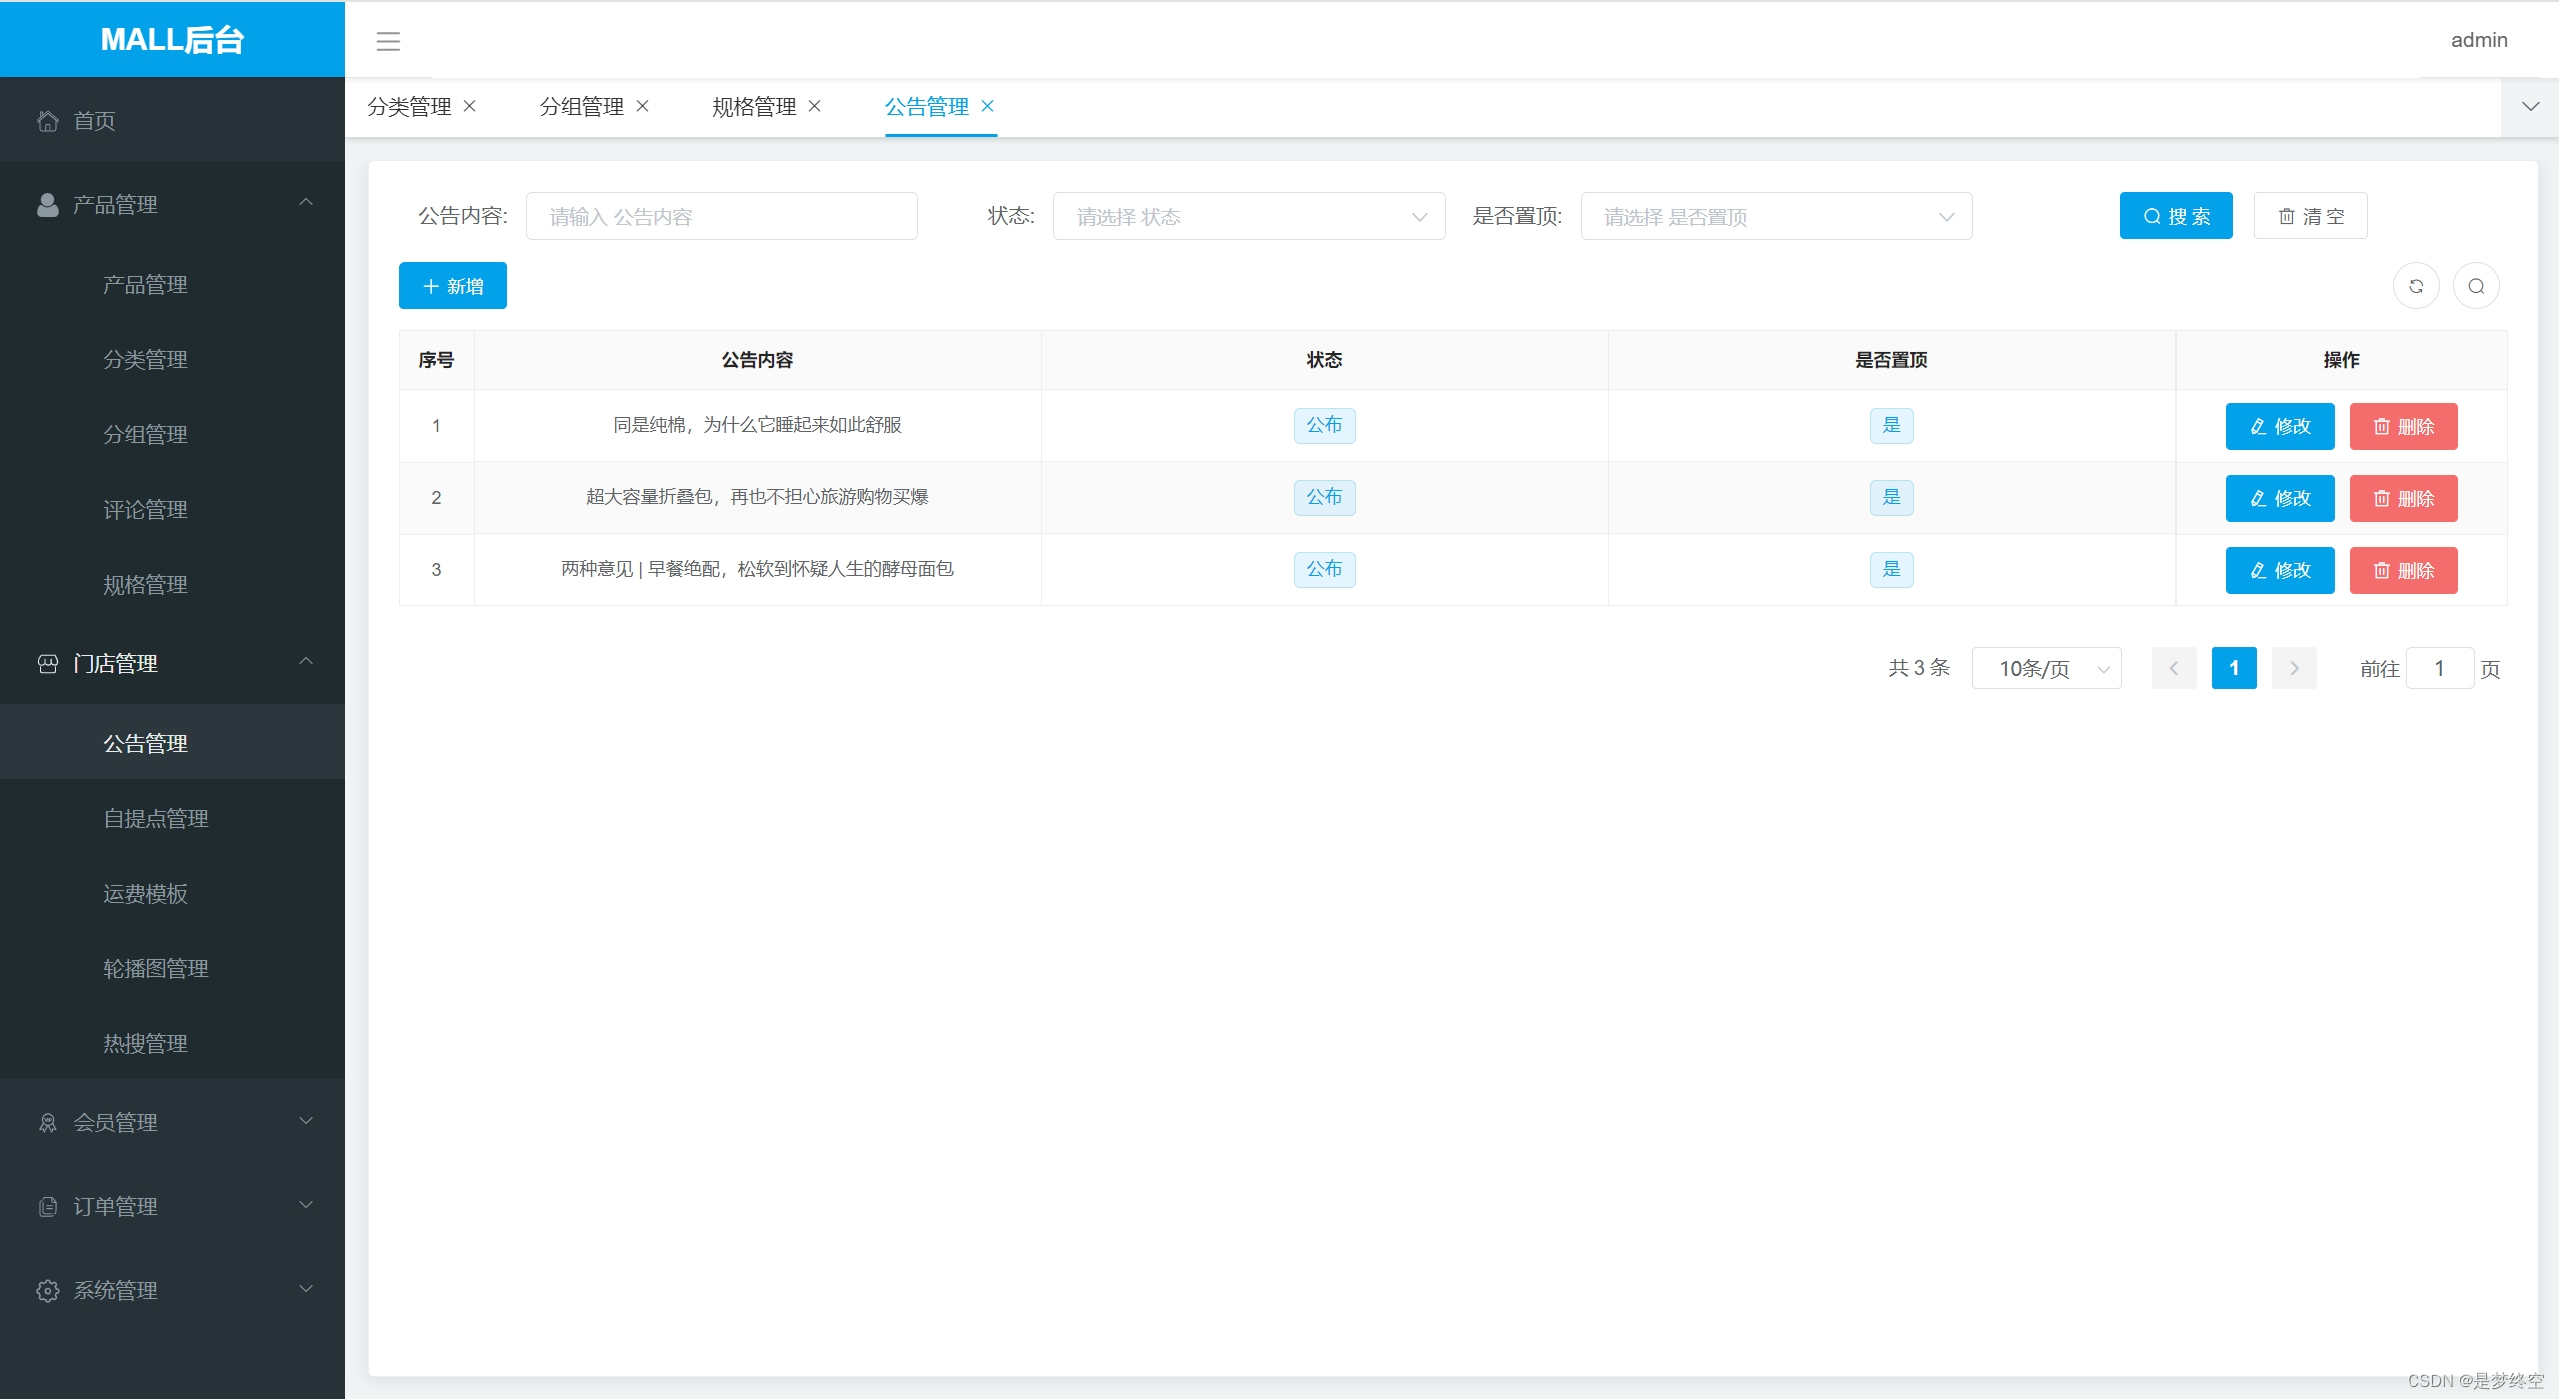Click the document icon next to 订单管理
Image resolution: width=2559 pixels, height=1399 pixels.
click(48, 1207)
